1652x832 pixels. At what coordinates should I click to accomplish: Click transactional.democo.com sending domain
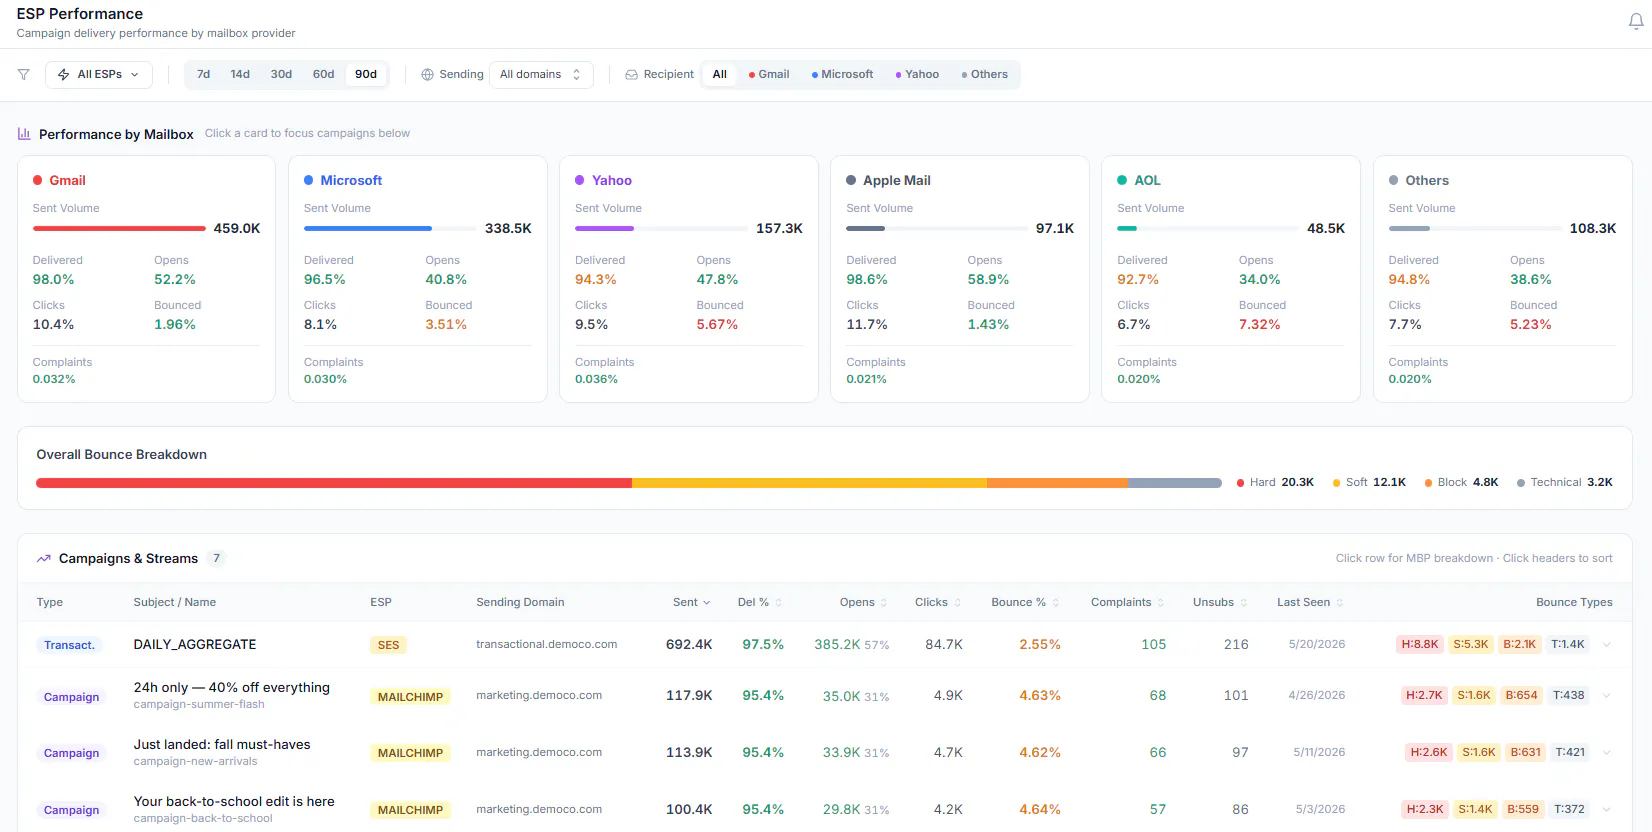[x=547, y=645]
